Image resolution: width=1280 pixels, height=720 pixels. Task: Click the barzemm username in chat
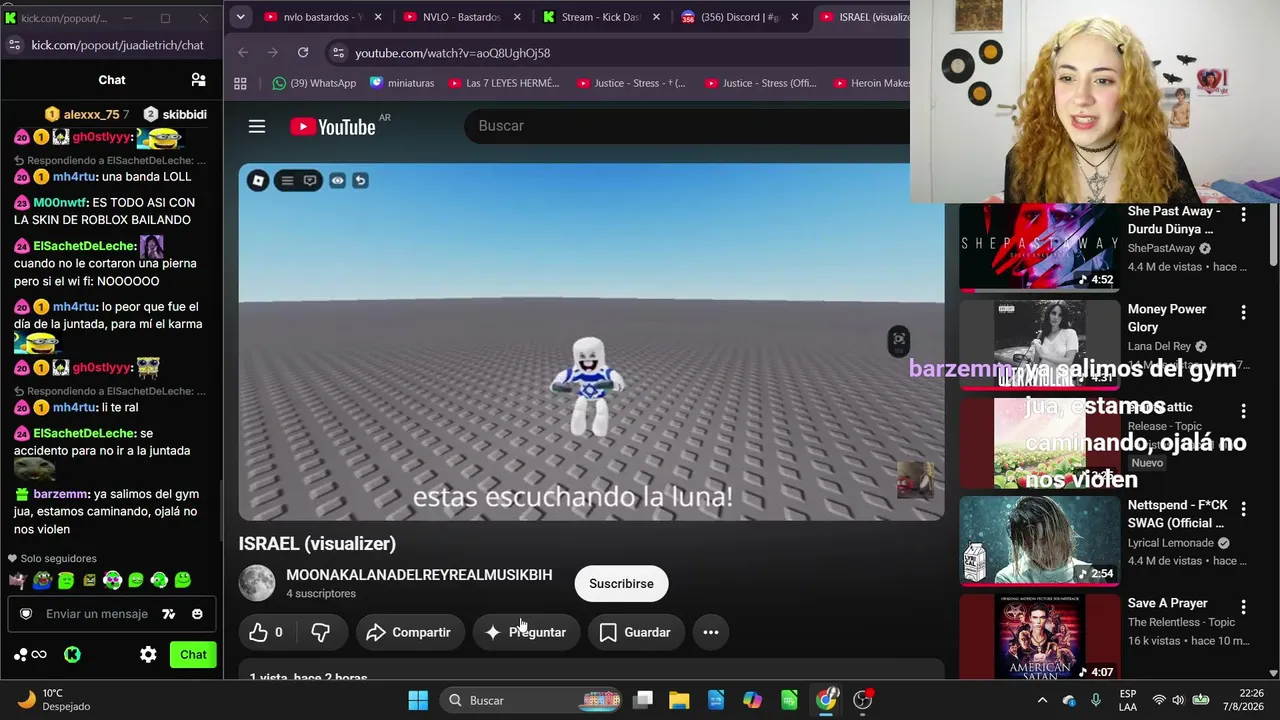tap(60, 494)
